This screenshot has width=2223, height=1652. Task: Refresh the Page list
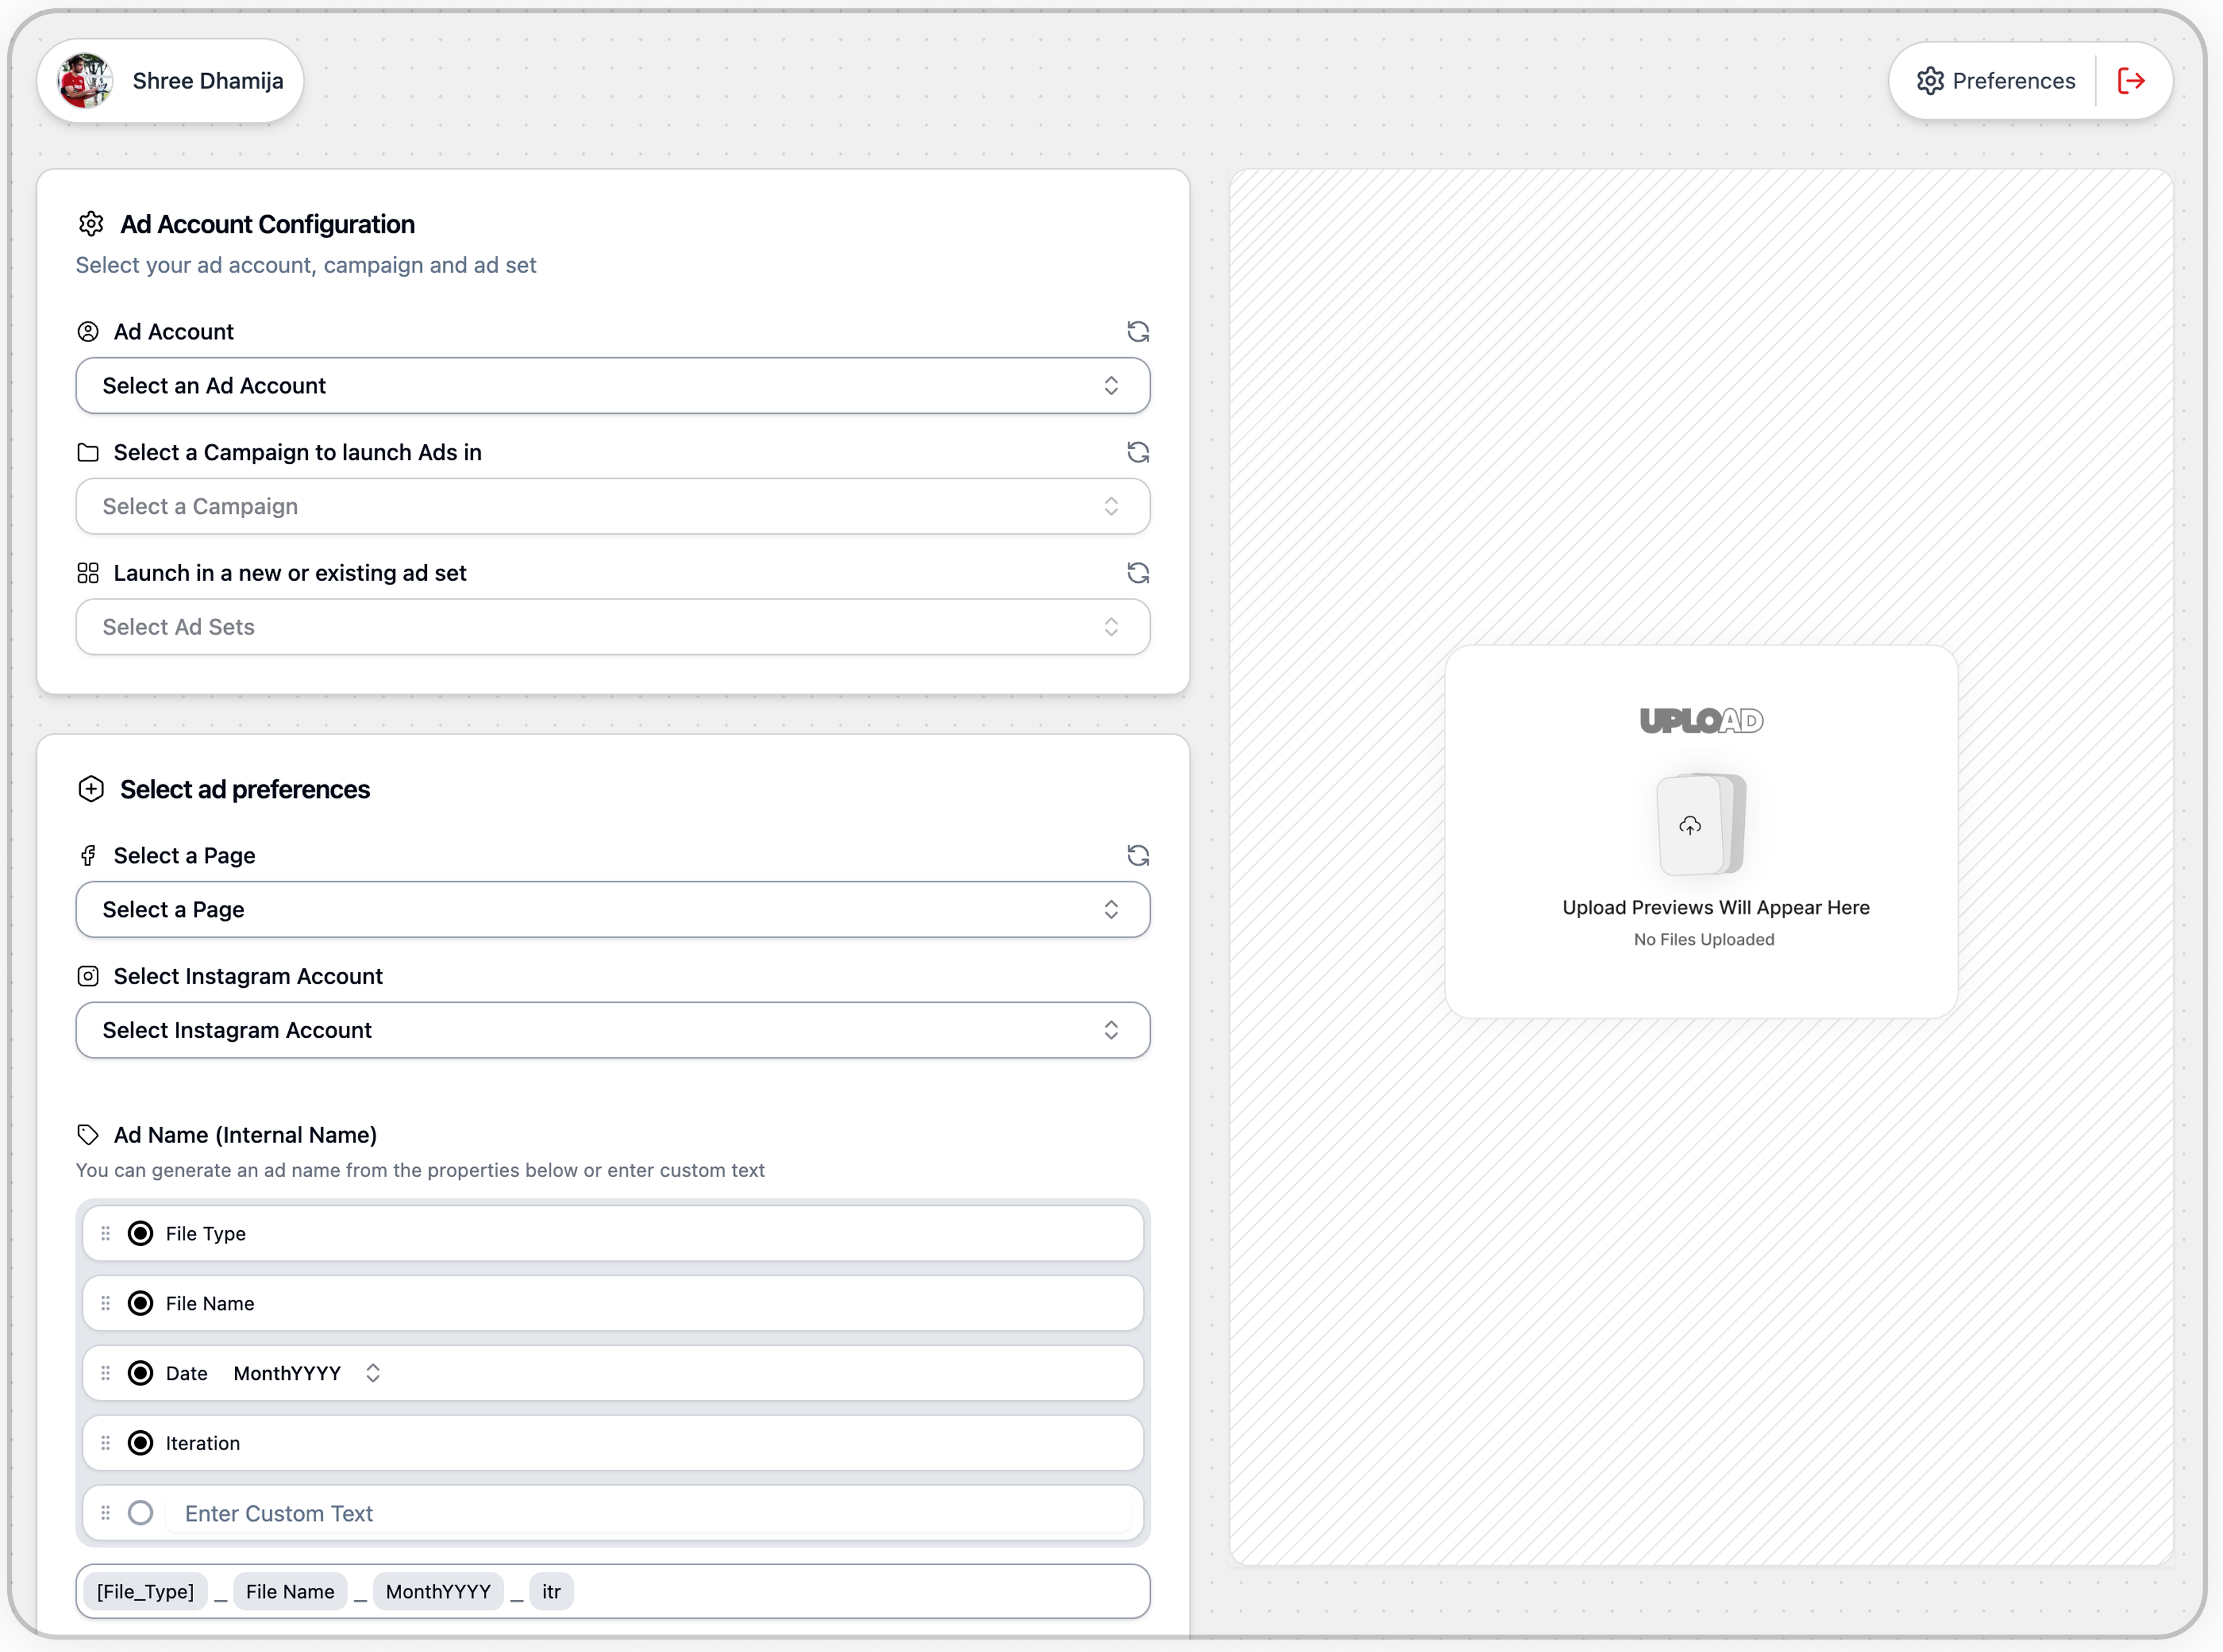click(1138, 856)
